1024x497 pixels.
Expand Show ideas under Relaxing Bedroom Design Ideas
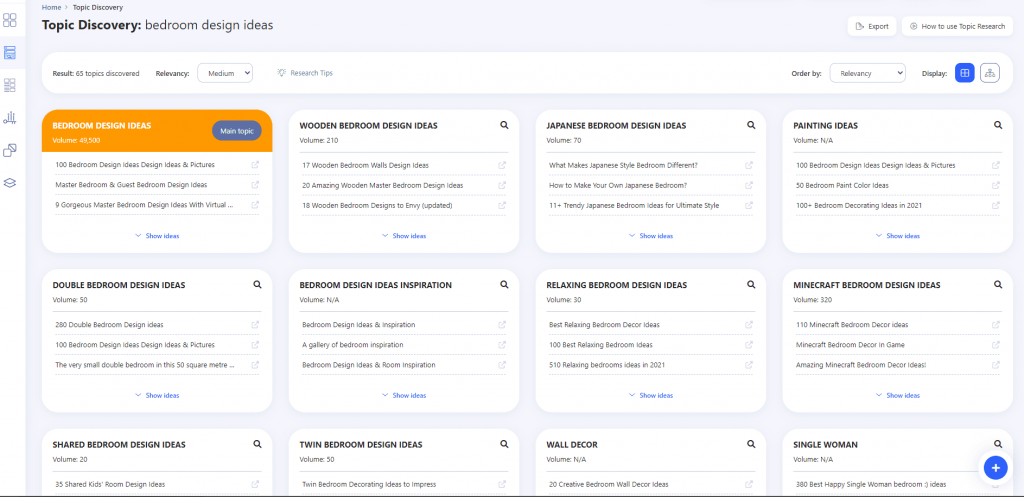point(650,395)
